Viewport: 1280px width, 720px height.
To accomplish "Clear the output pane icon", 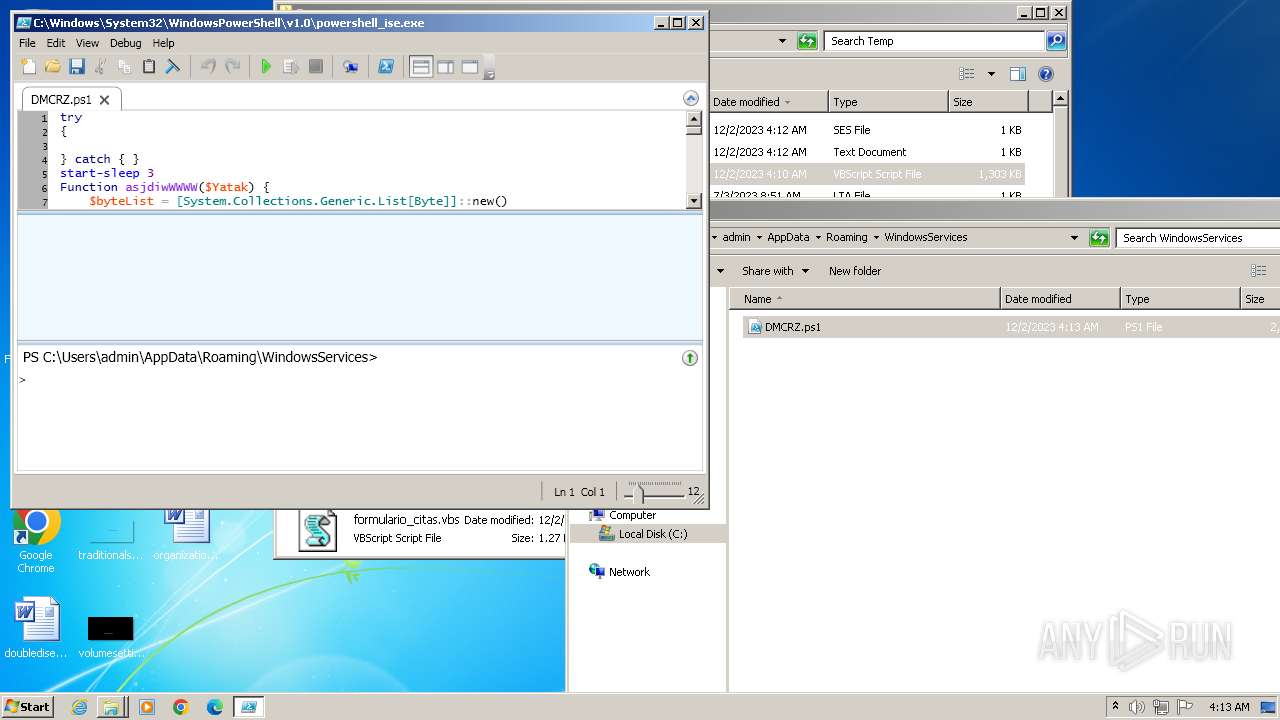I will point(173,67).
